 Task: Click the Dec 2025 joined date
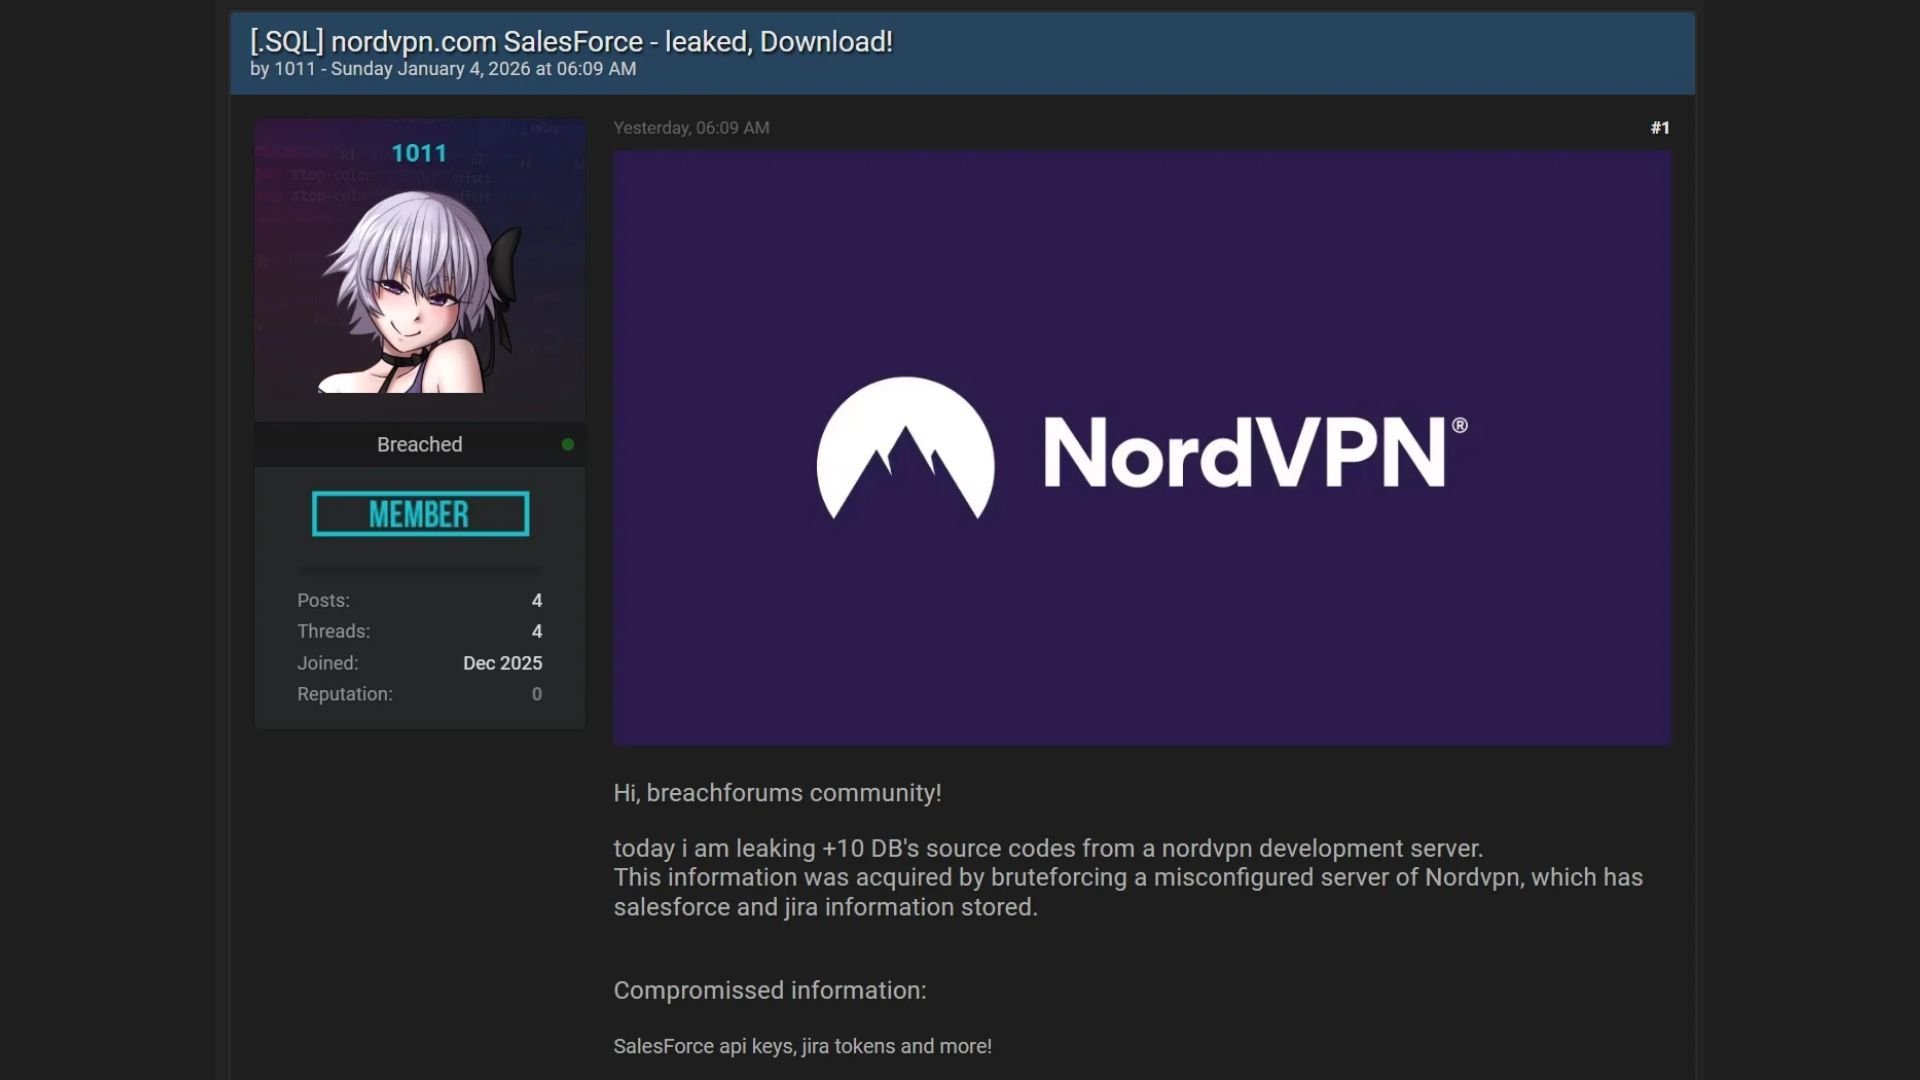[502, 663]
